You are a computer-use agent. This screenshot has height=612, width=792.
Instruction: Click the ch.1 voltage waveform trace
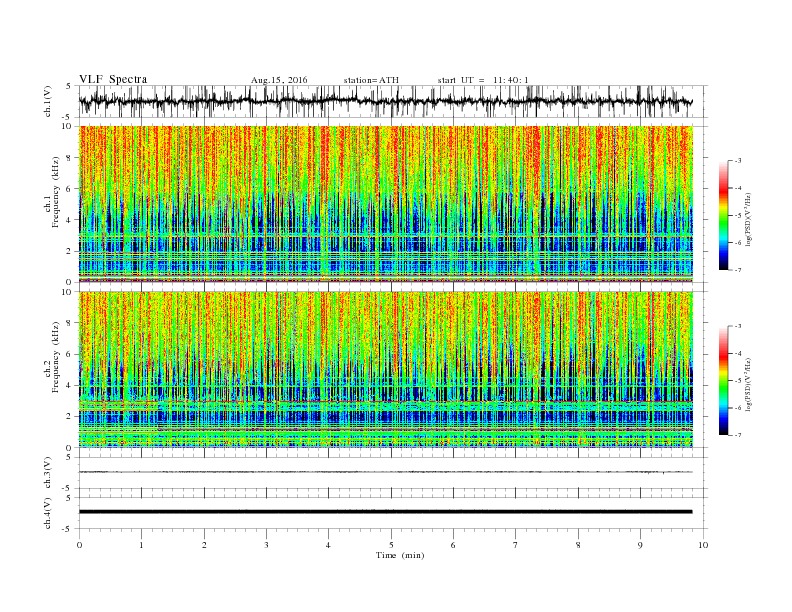[x=386, y=101]
